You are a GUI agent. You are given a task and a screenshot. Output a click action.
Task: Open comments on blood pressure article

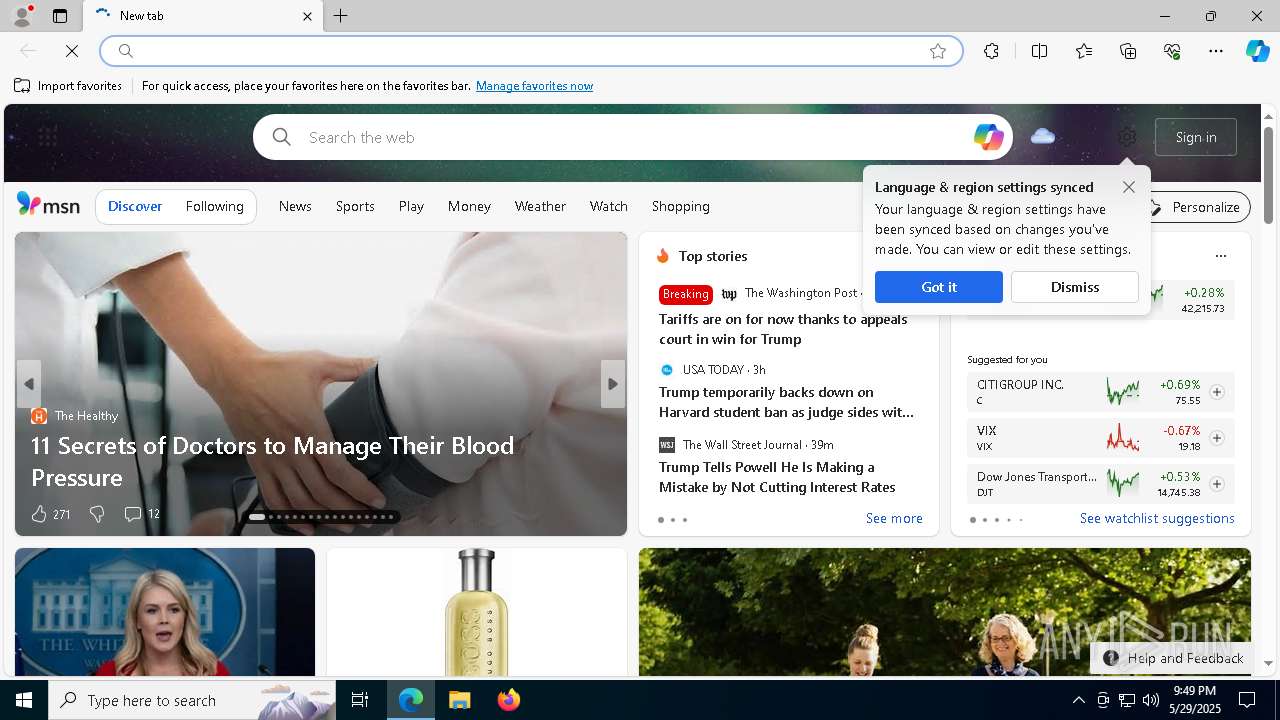point(141,514)
